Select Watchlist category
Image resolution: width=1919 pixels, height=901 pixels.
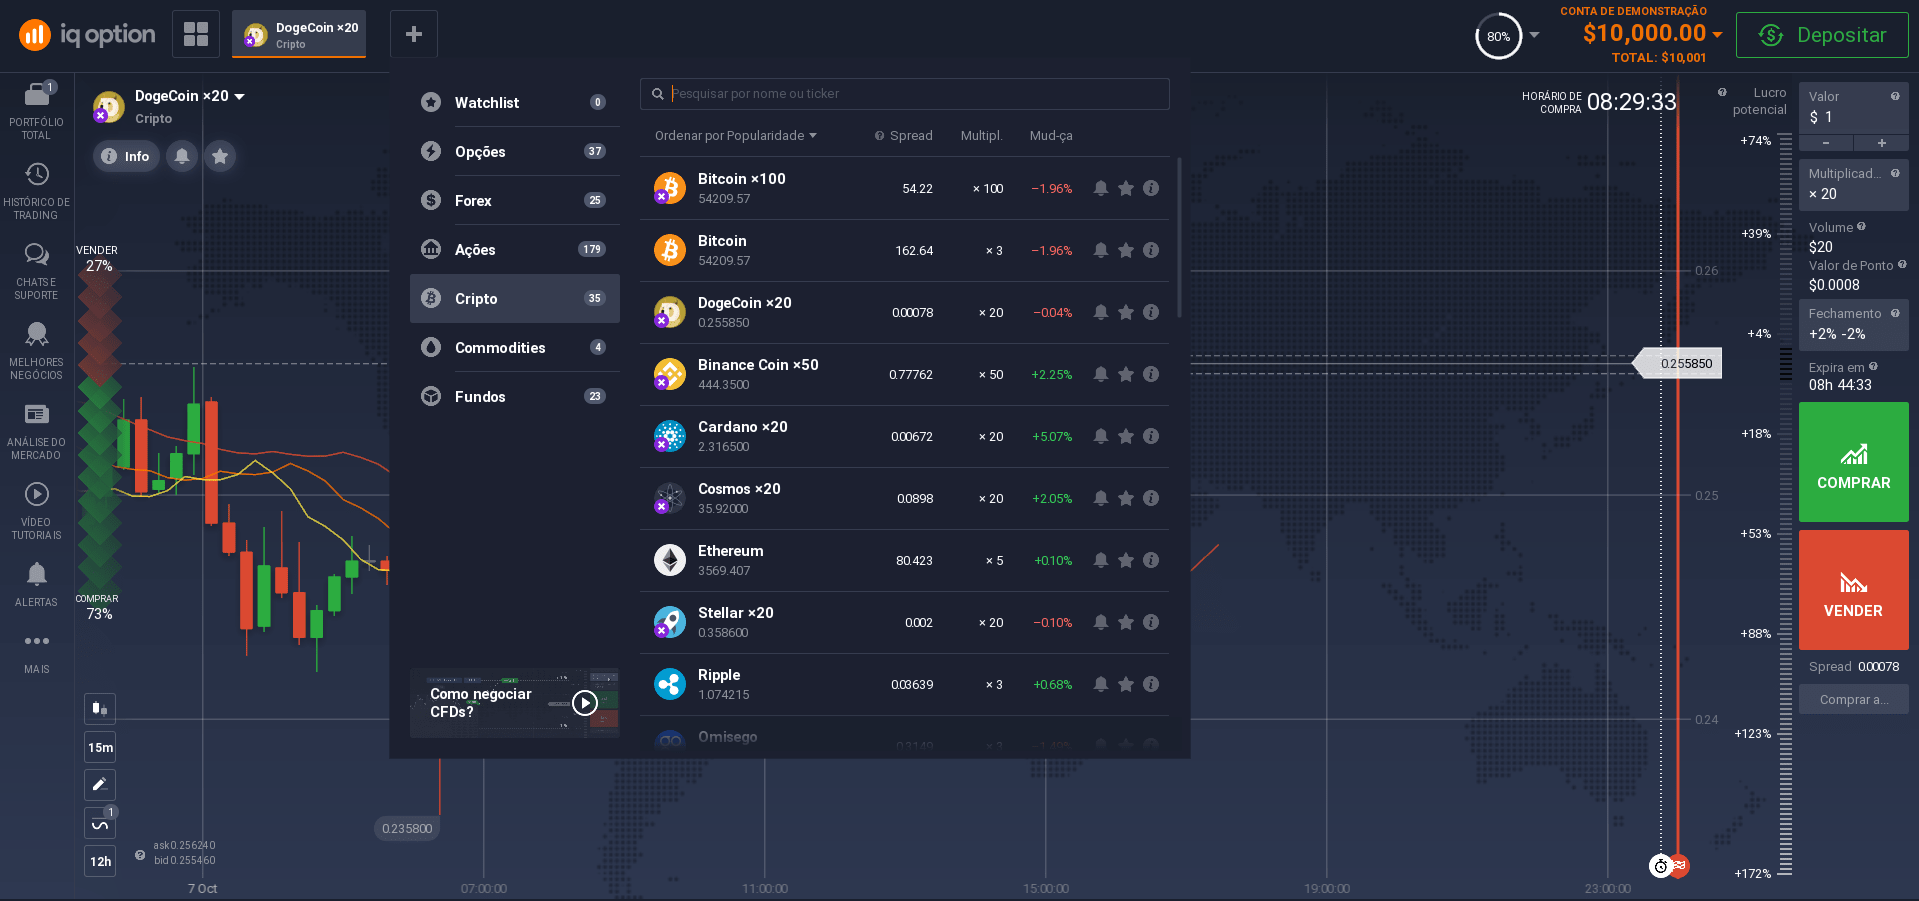point(514,102)
